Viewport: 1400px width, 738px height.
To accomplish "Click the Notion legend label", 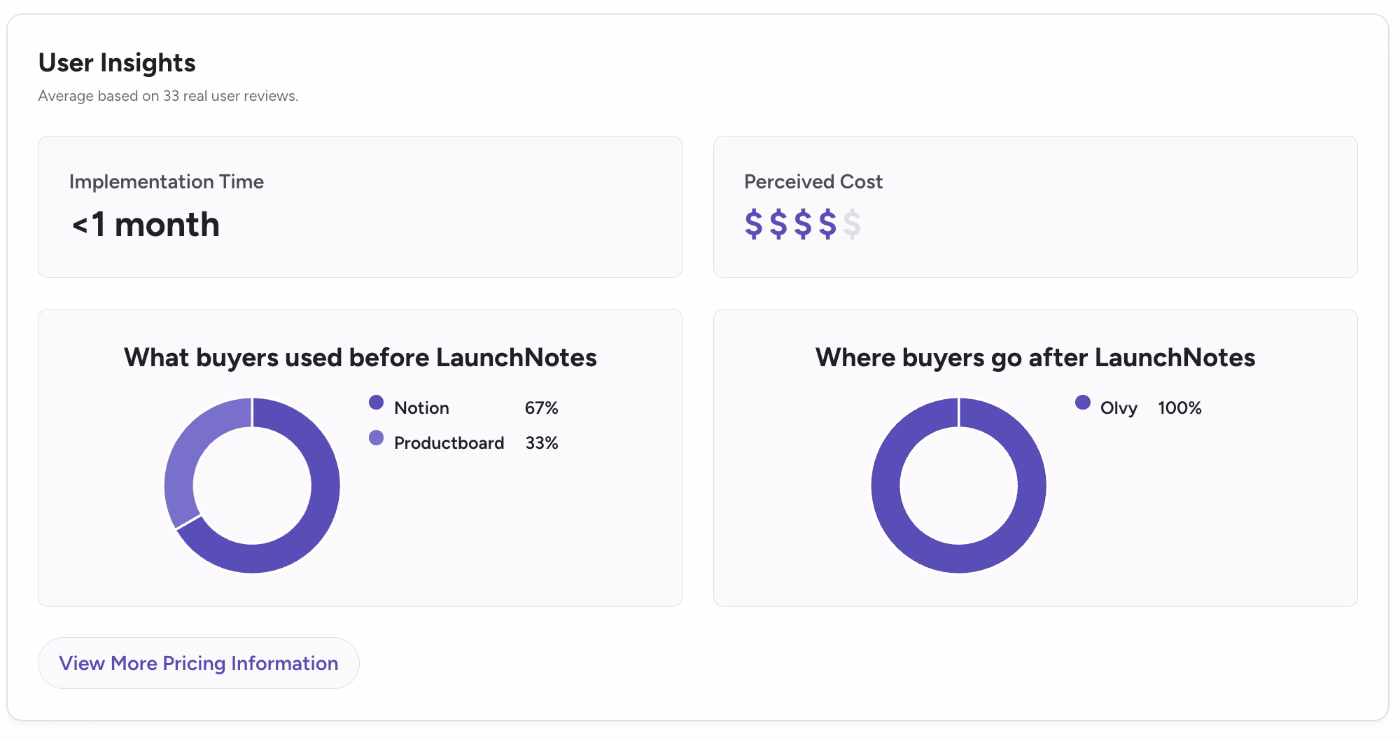I will tap(421, 408).
